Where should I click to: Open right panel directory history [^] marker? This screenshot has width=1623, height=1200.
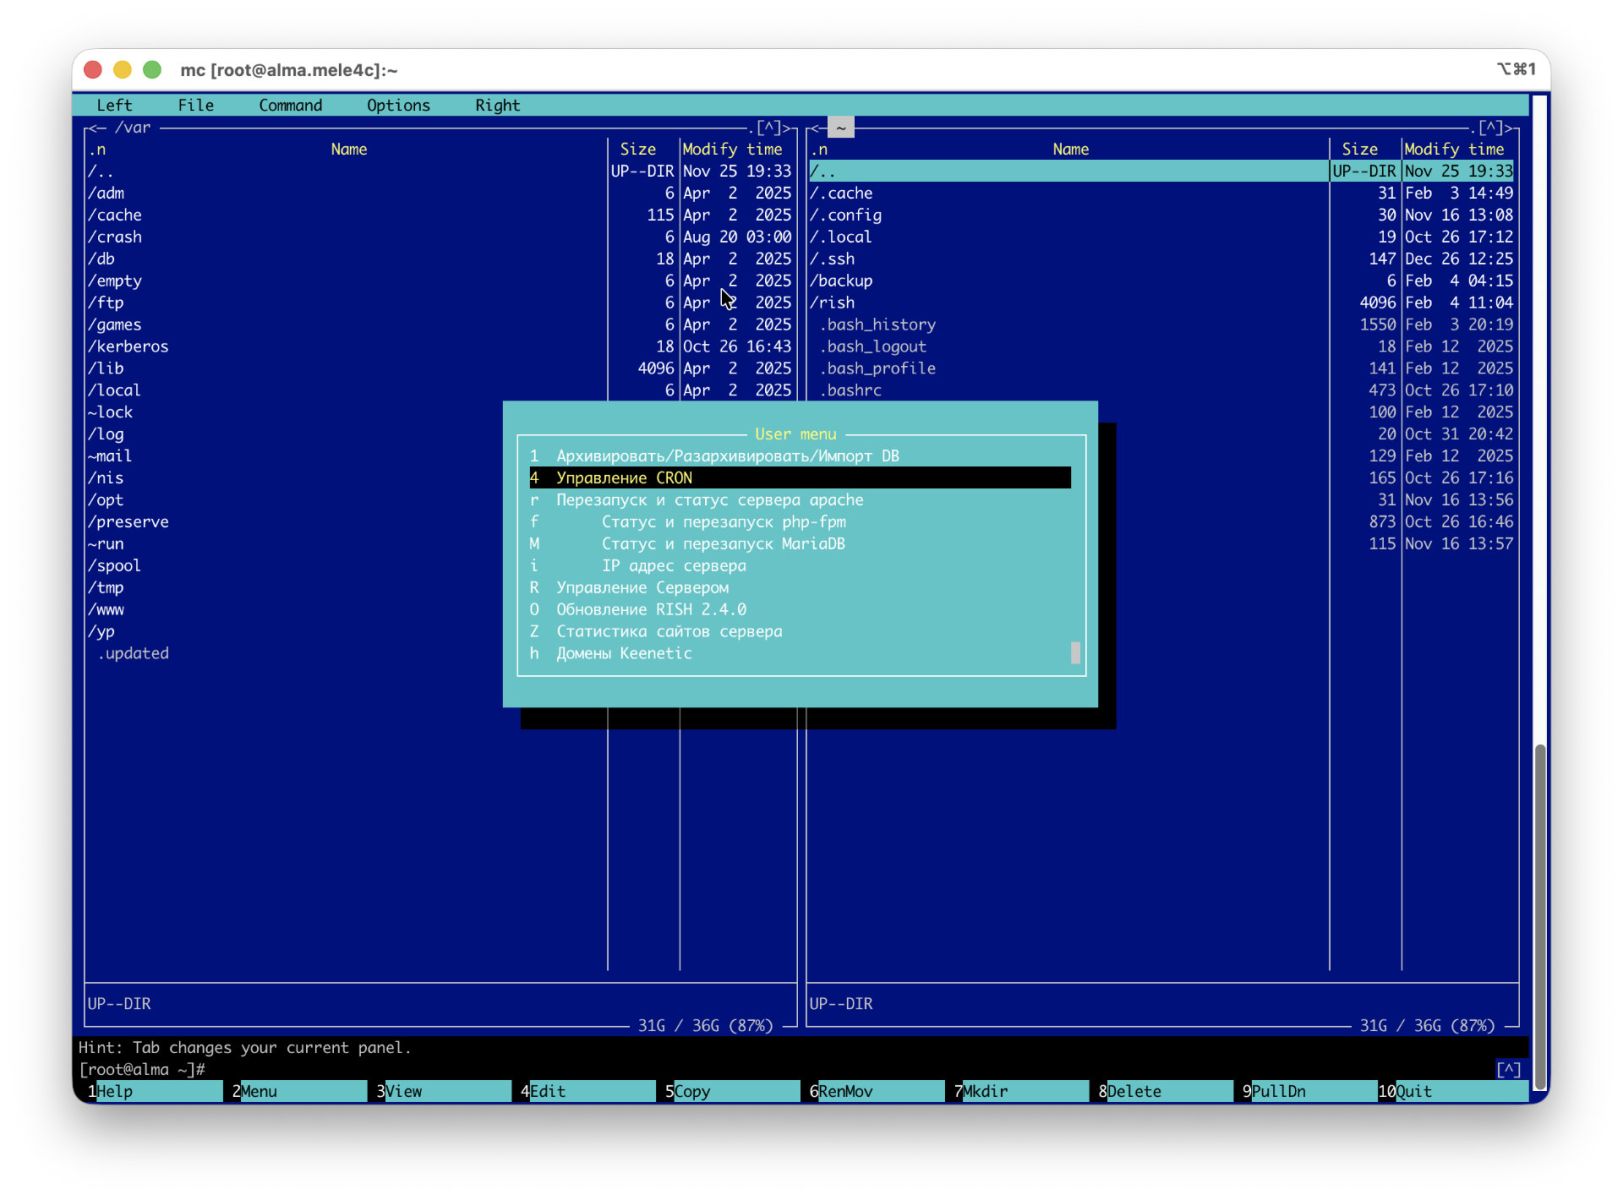[1490, 128]
